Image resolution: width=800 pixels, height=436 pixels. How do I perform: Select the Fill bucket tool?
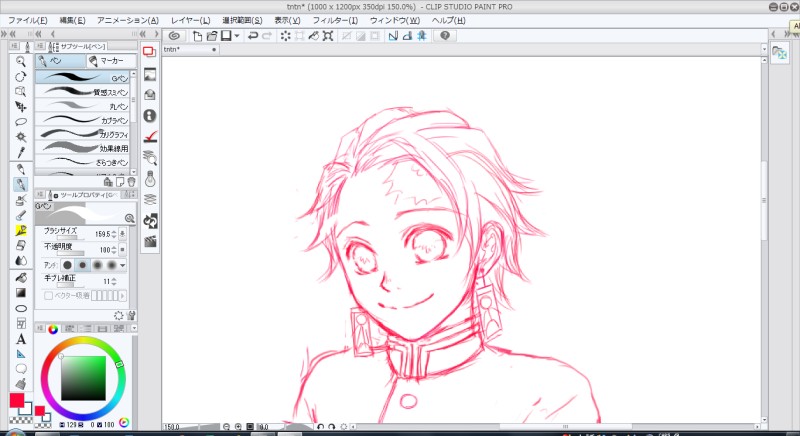[20, 278]
